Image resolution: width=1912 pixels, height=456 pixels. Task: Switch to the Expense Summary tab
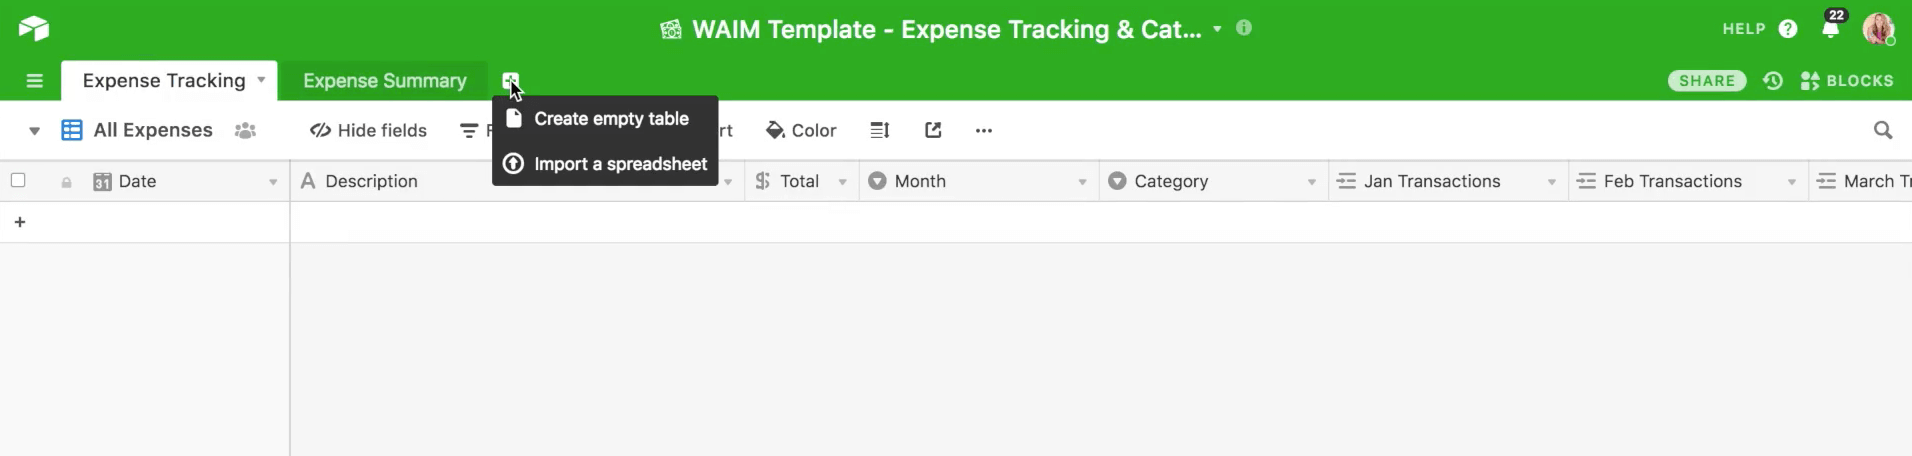[x=384, y=81]
